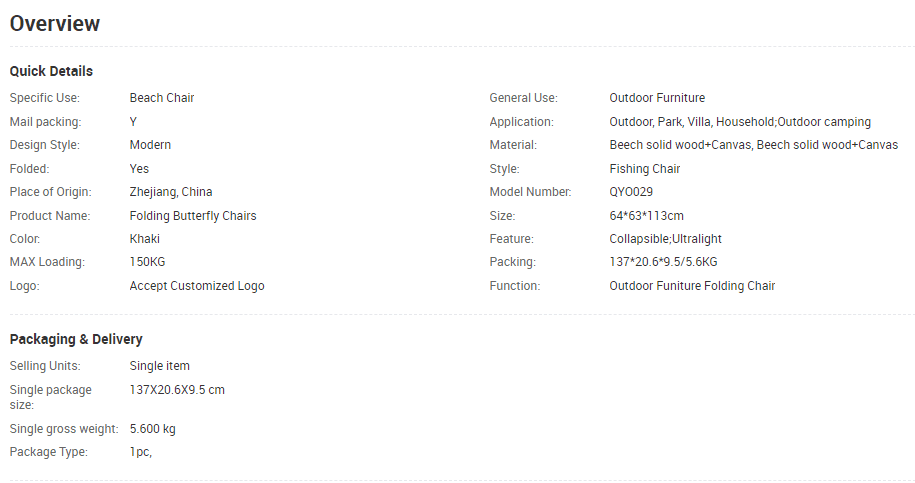Click the 150KG max loading value
This screenshot has width=915, height=483.
point(148,262)
